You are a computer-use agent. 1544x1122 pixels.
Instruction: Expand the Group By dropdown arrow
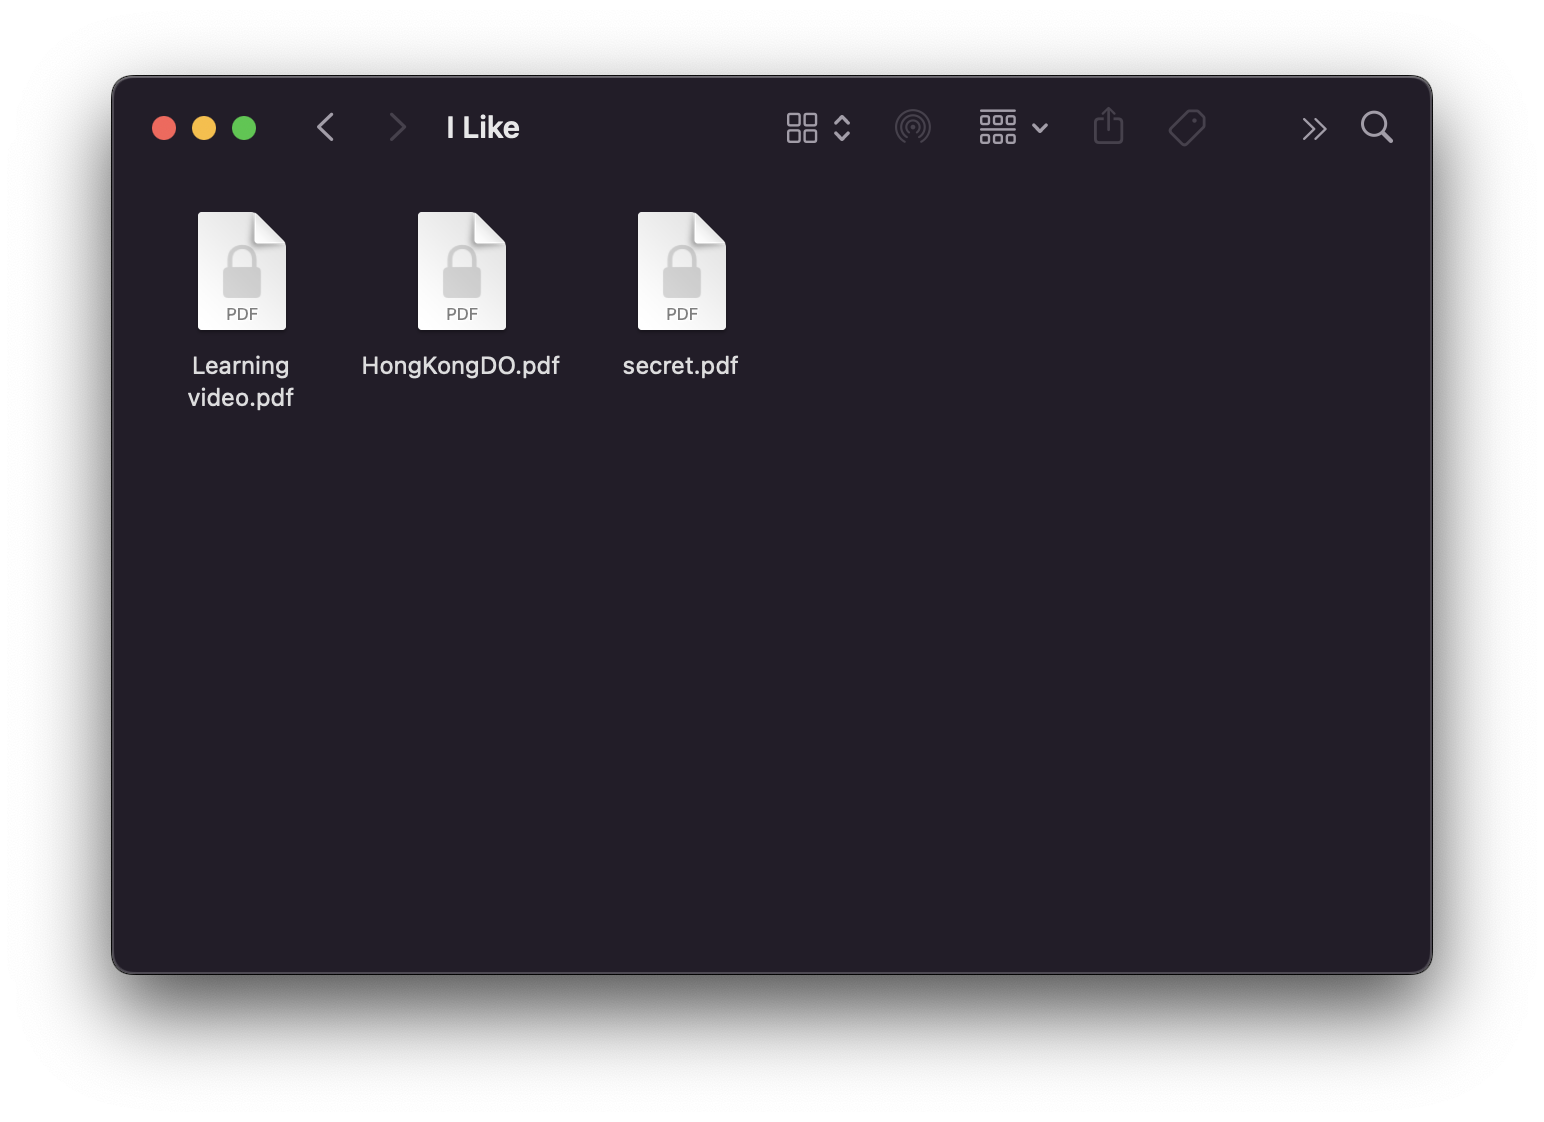tap(1040, 128)
